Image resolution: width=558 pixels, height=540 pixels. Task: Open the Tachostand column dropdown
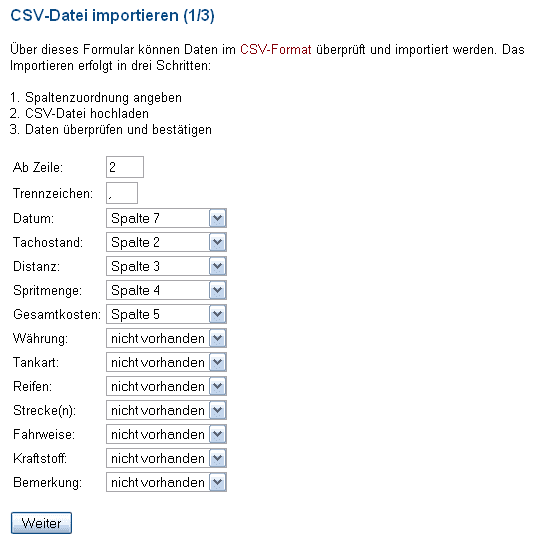166,242
